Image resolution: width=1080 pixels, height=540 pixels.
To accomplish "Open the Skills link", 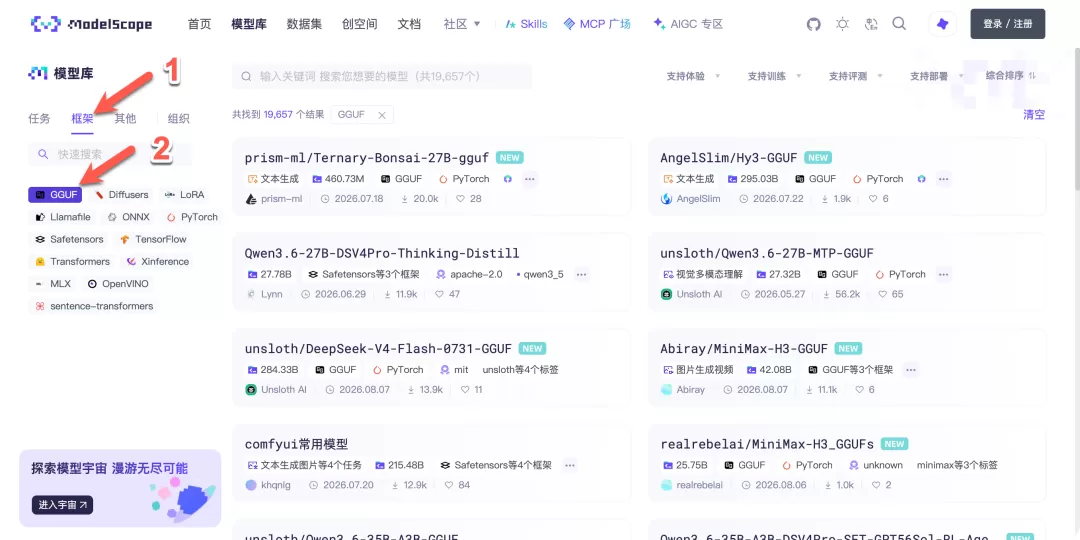I will click(x=526, y=24).
